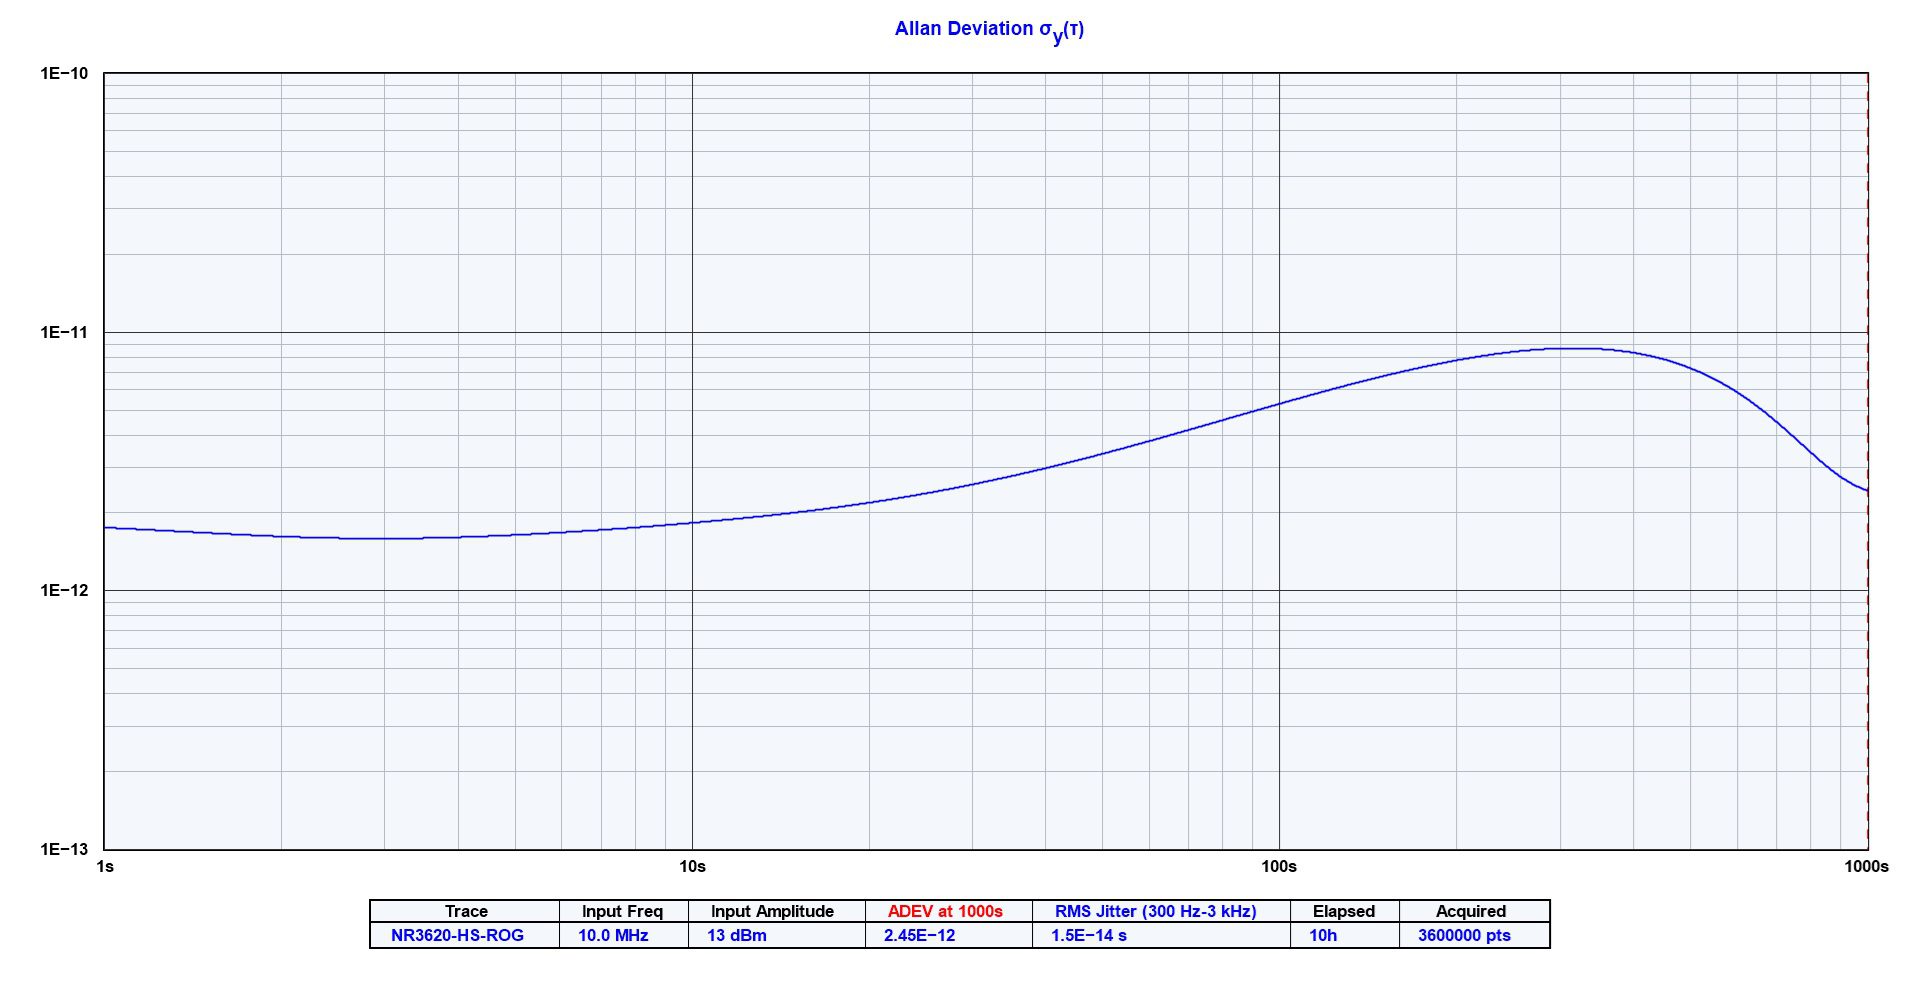Screen dimensions: 1929x1007
Task: Select the 2.45E−12 ADEV value
Action: tap(920, 936)
